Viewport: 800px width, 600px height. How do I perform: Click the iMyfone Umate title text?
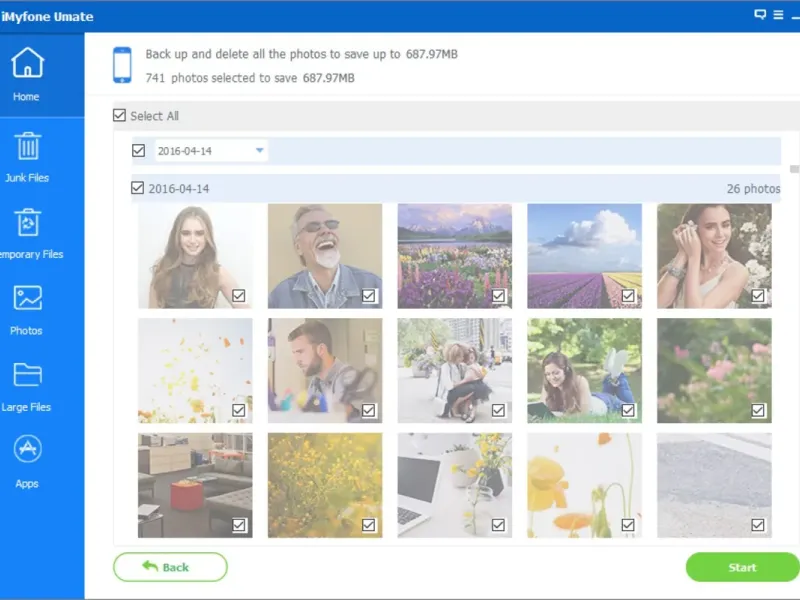click(47, 16)
